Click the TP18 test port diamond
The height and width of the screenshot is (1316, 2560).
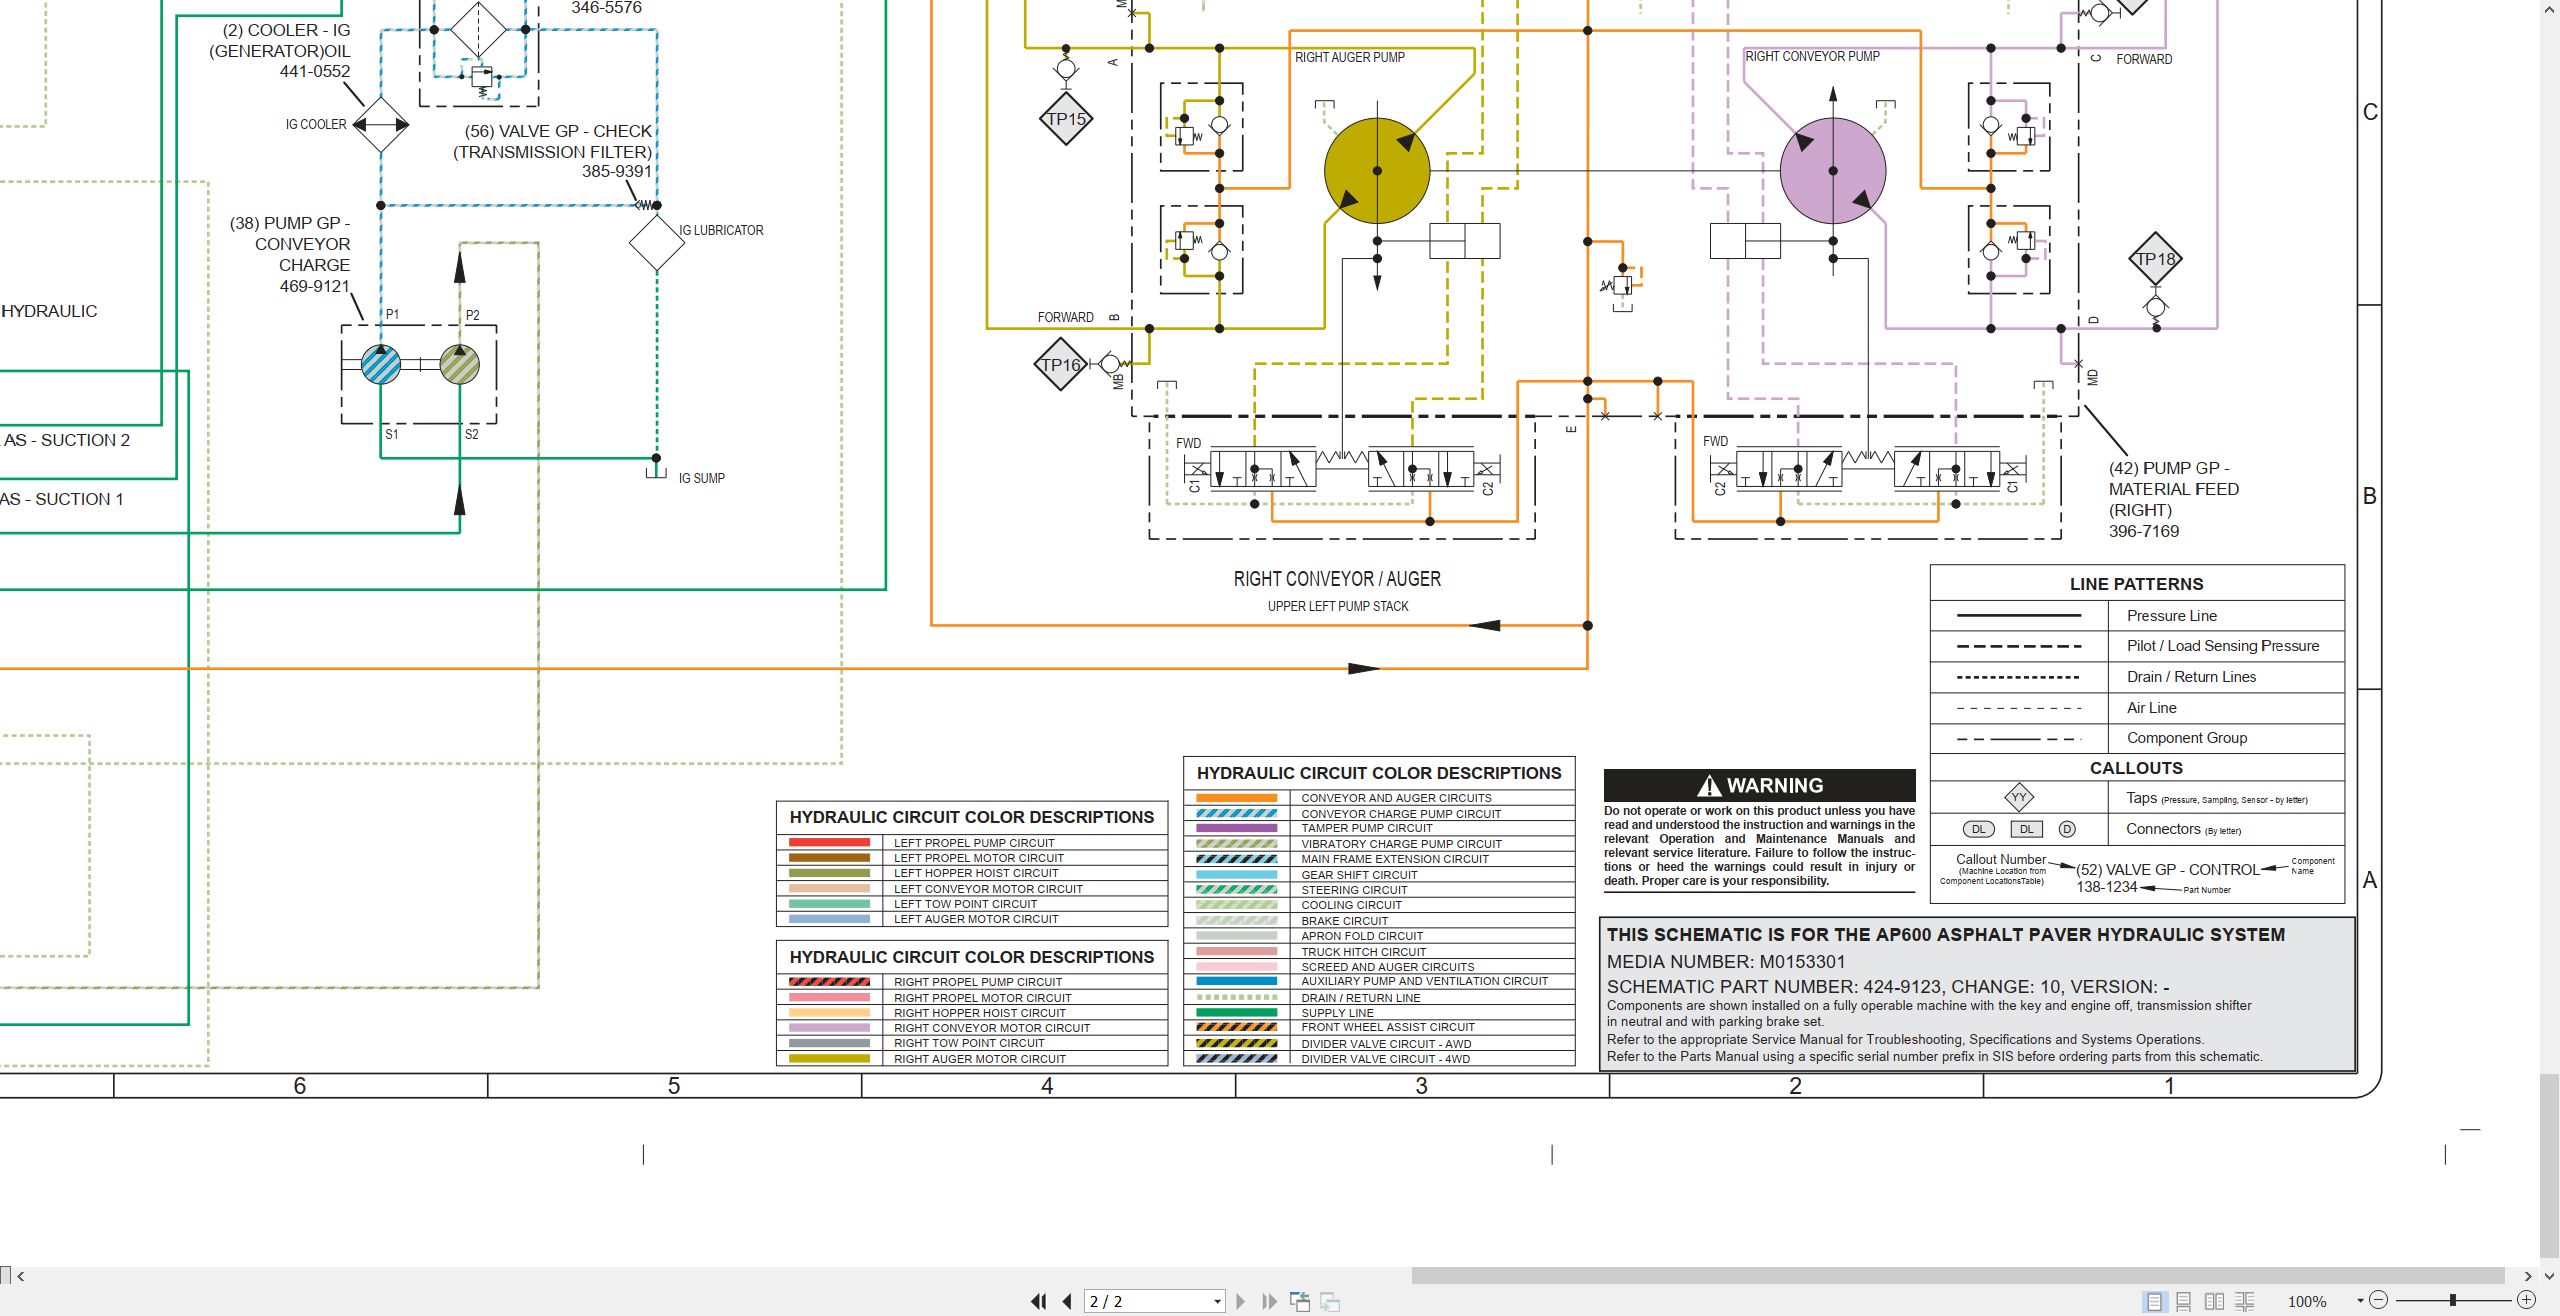2155,259
